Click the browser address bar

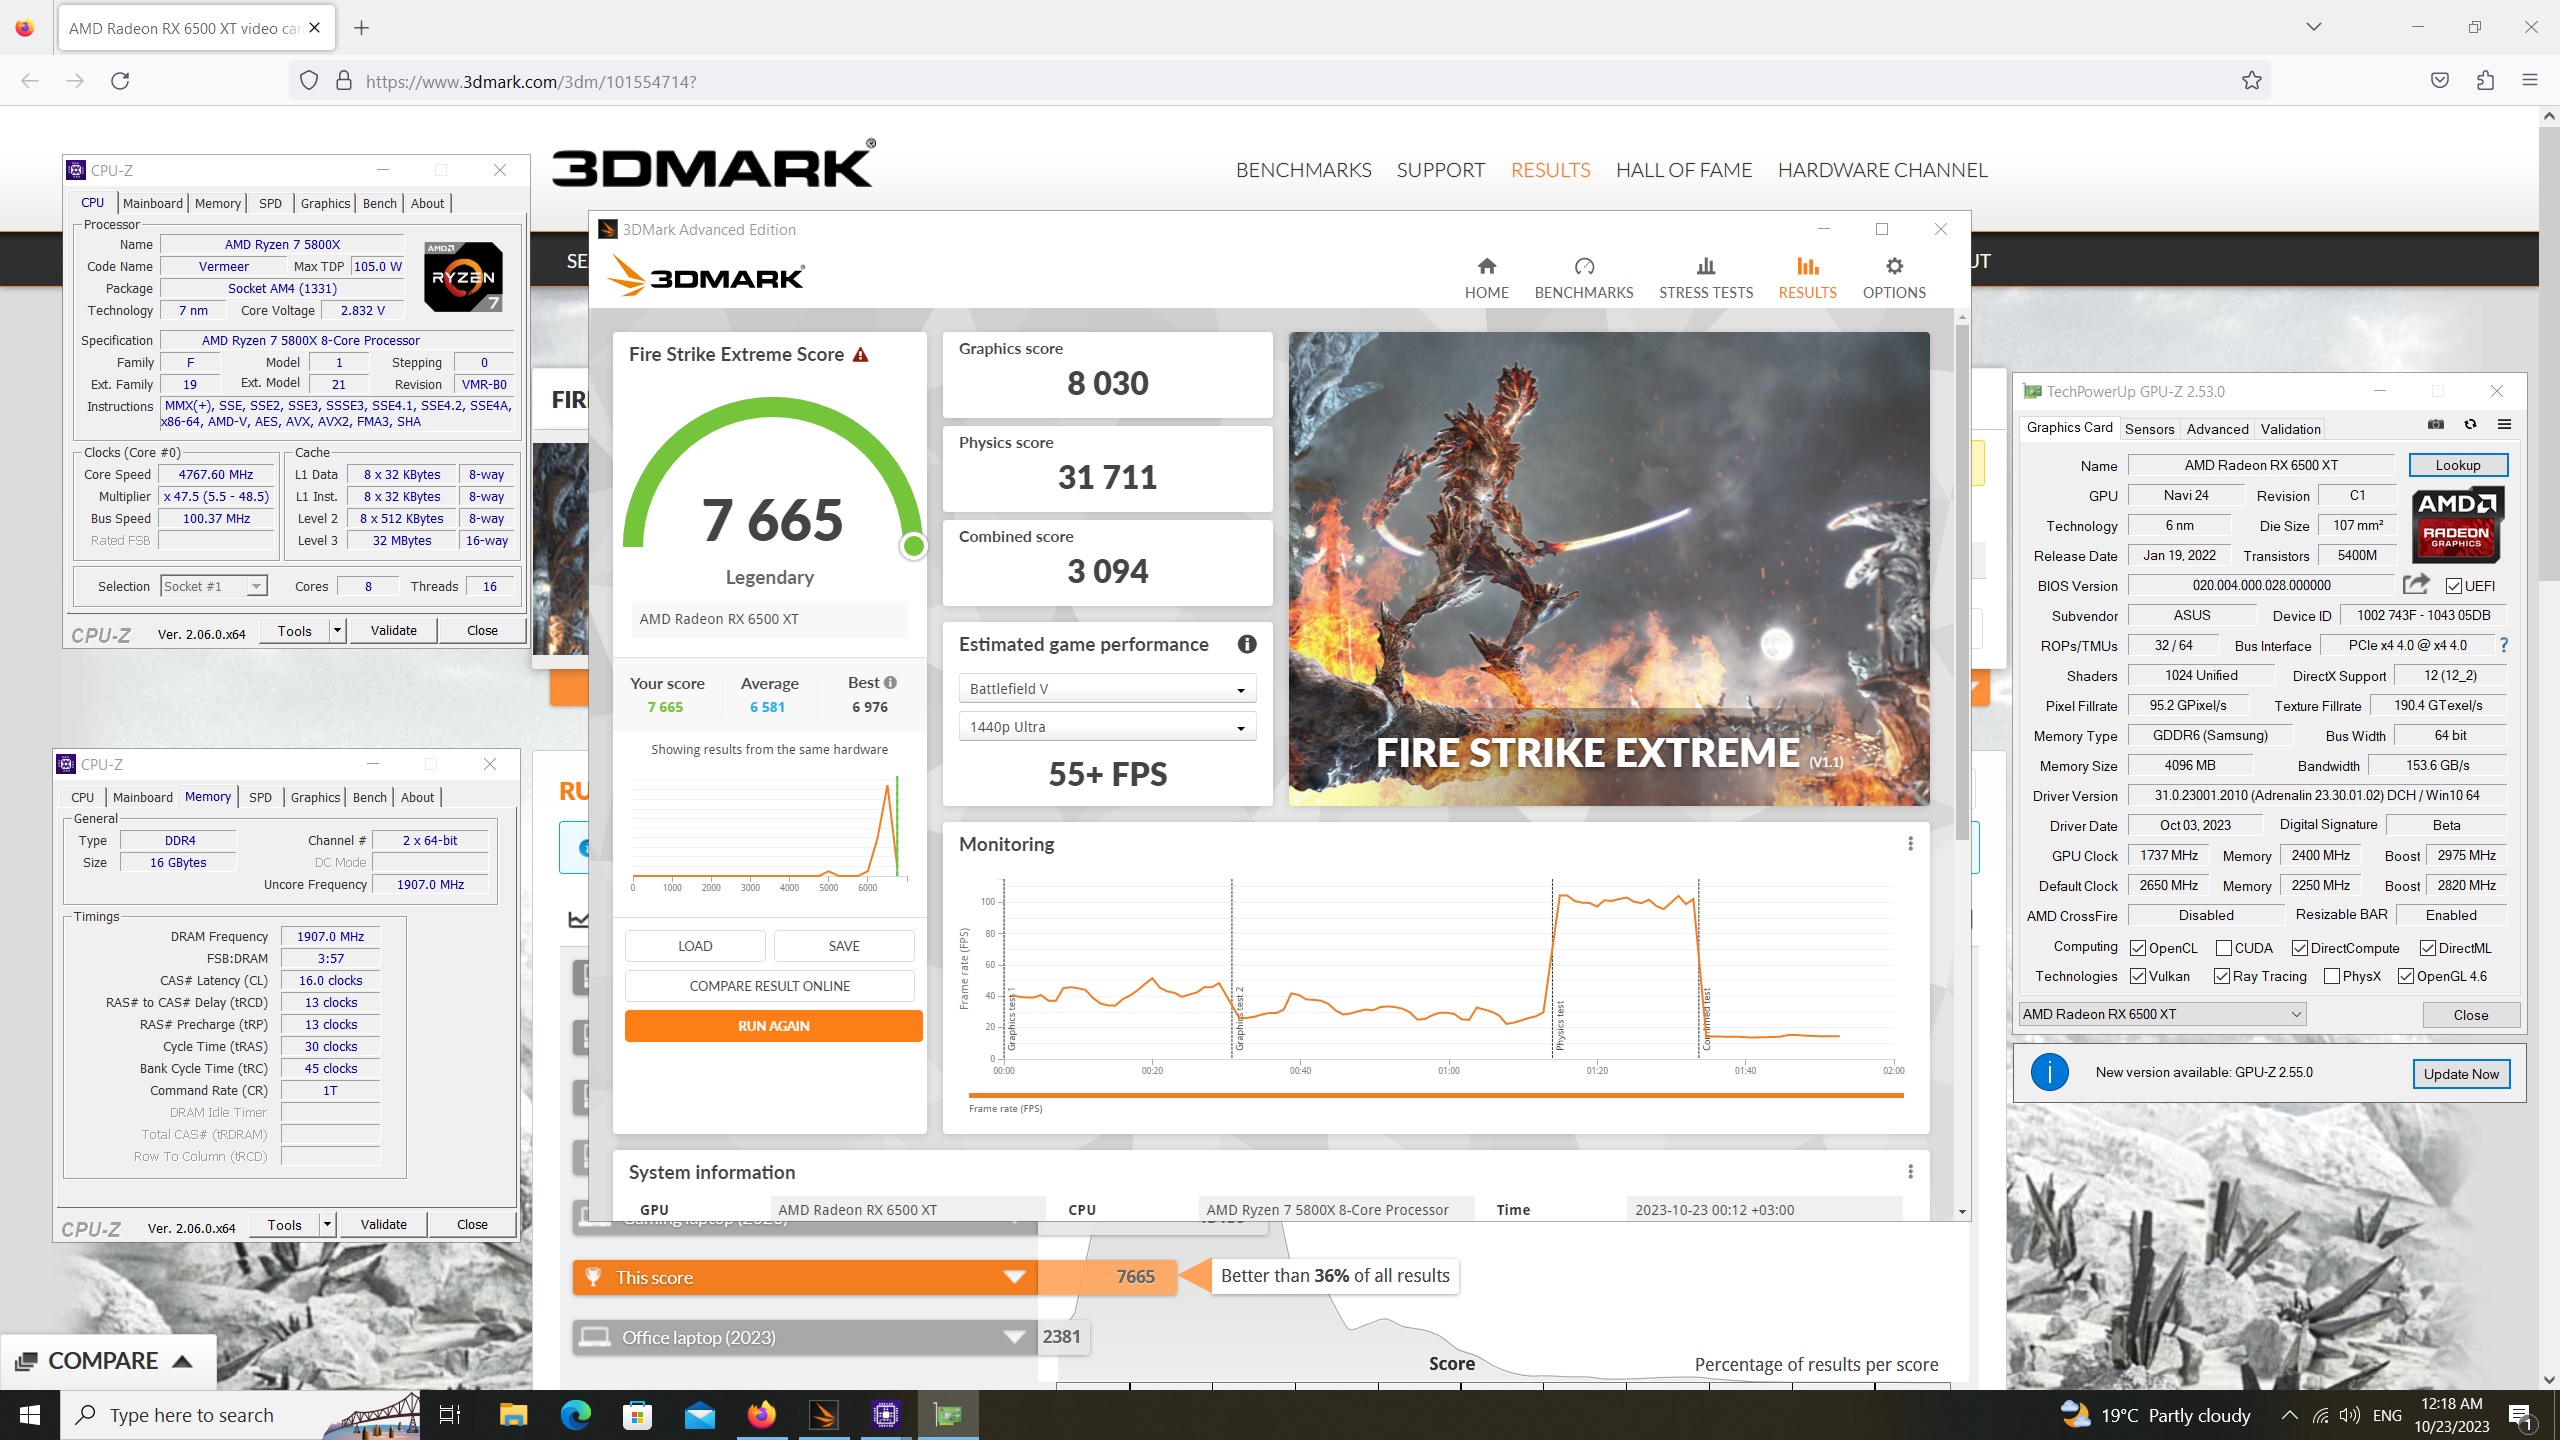pos(1280,81)
